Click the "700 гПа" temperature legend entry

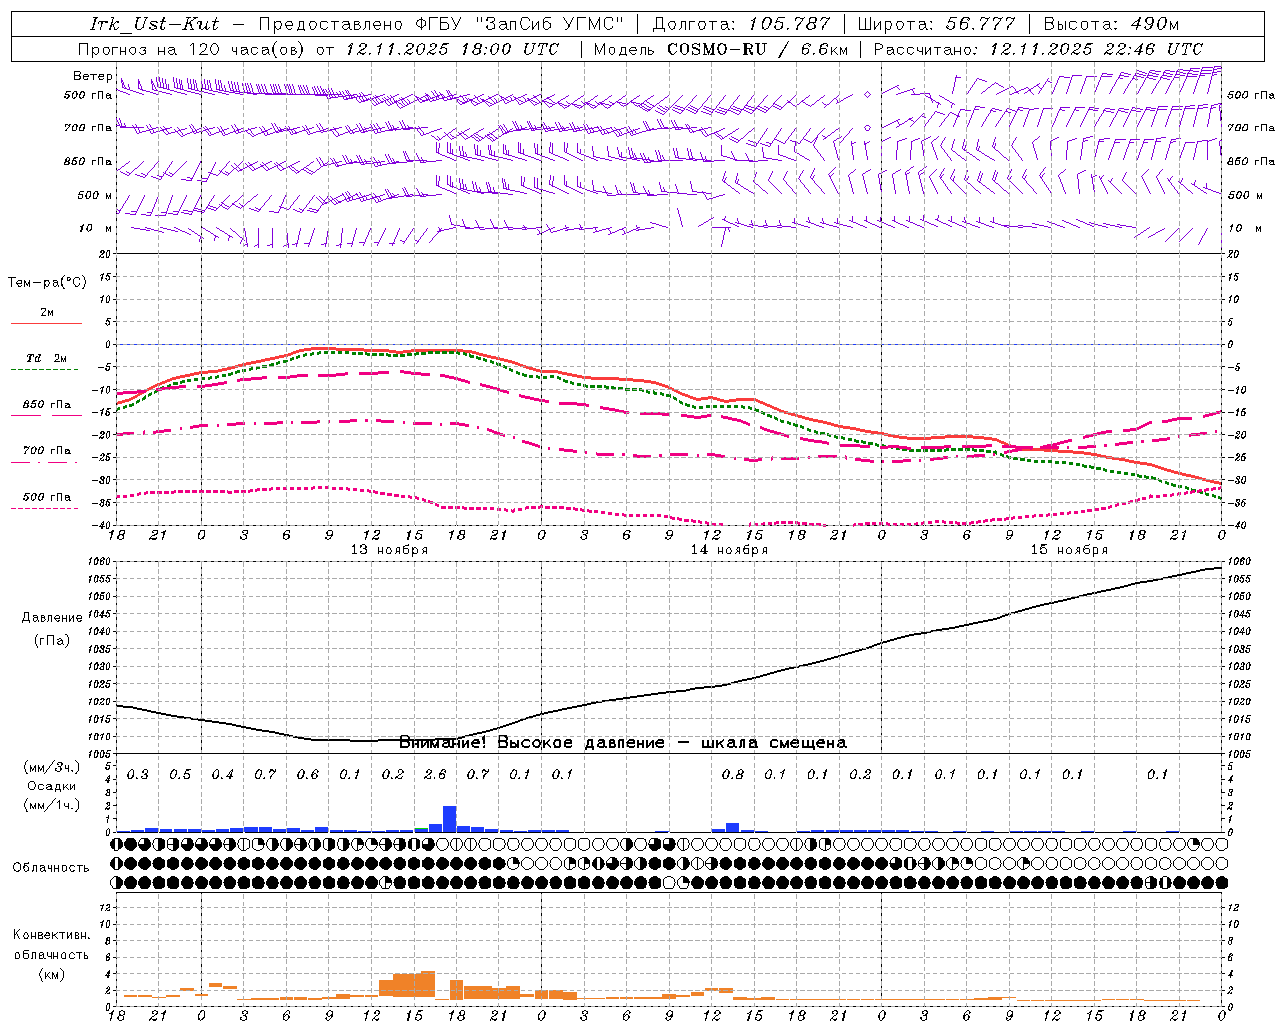(47, 451)
